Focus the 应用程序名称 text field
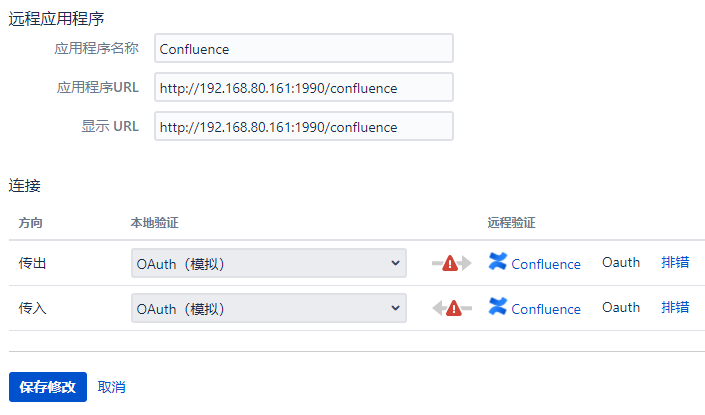The width and height of the screenshot is (705, 415). (x=303, y=48)
